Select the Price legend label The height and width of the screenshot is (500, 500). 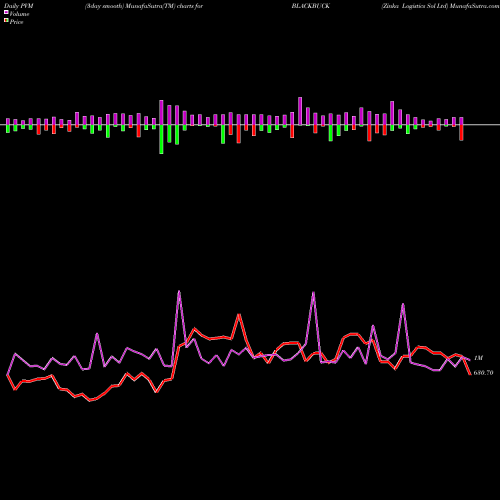[16, 22]
